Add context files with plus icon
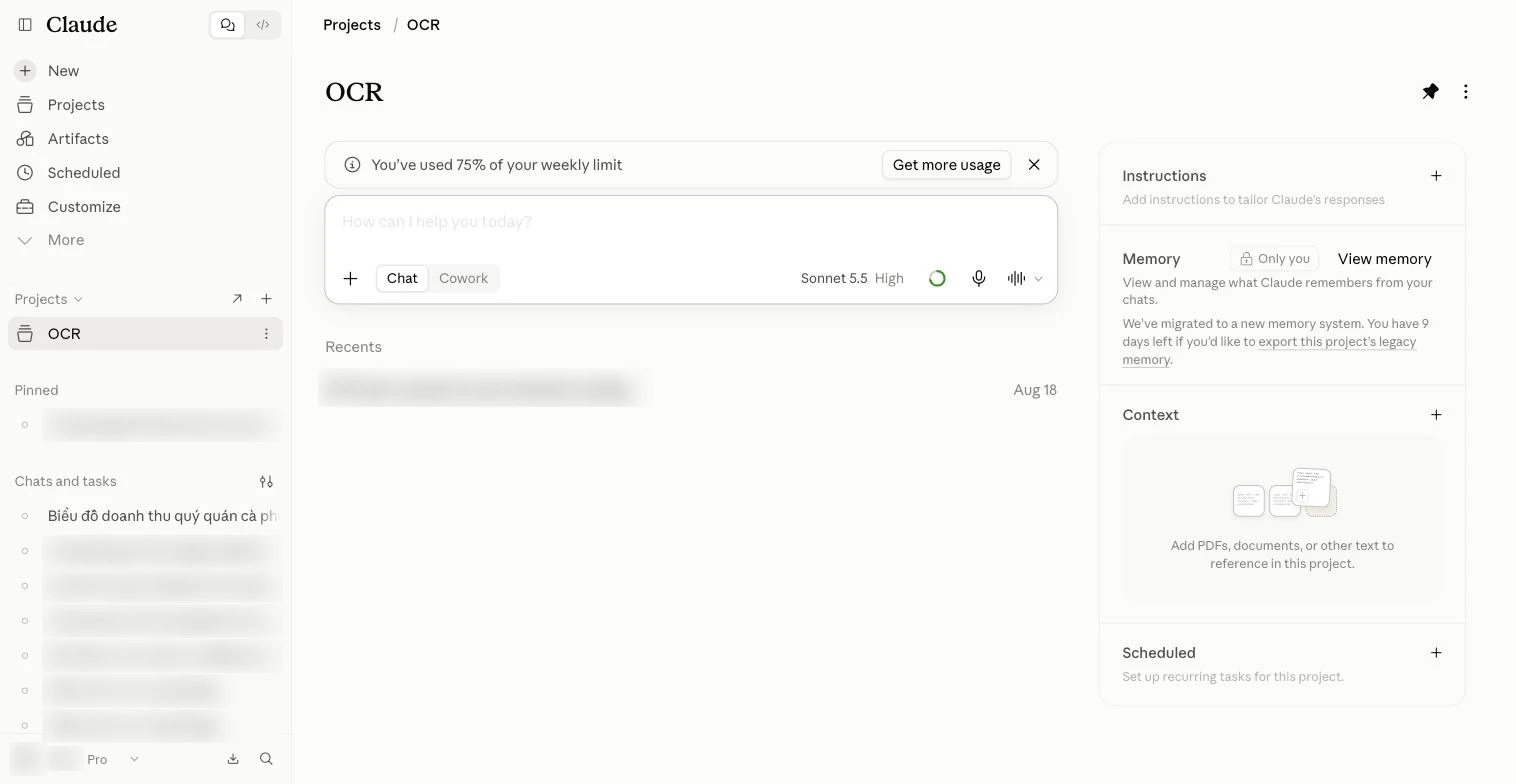 (x=1436, y=415)
